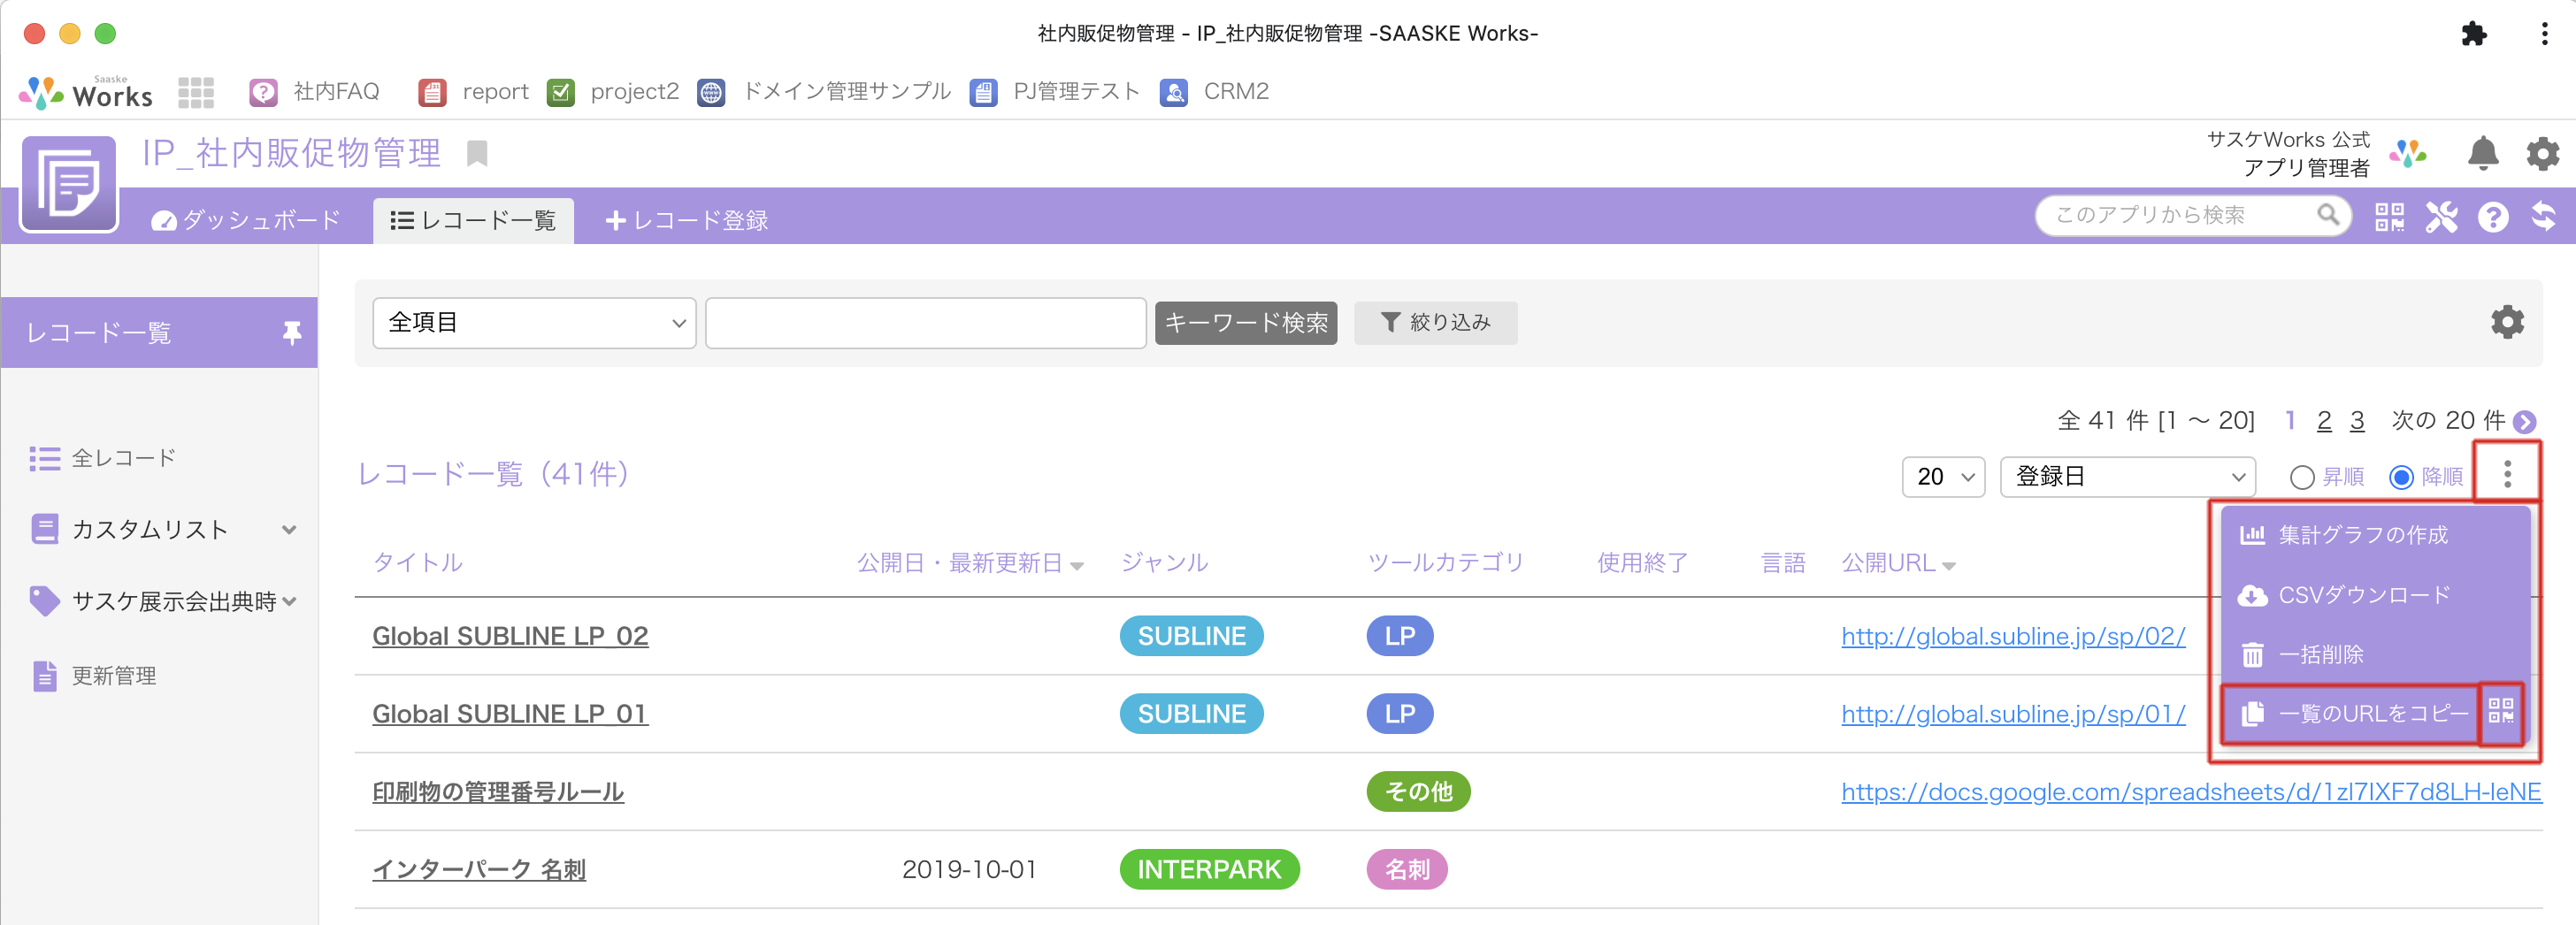
Task: Click the その他 category tag
Action: (1418, 792)
